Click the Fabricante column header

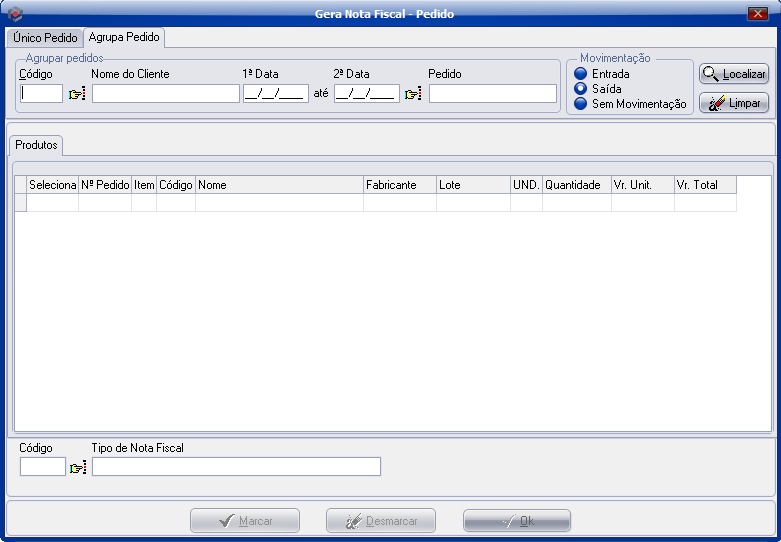click(x=399, y=185)
